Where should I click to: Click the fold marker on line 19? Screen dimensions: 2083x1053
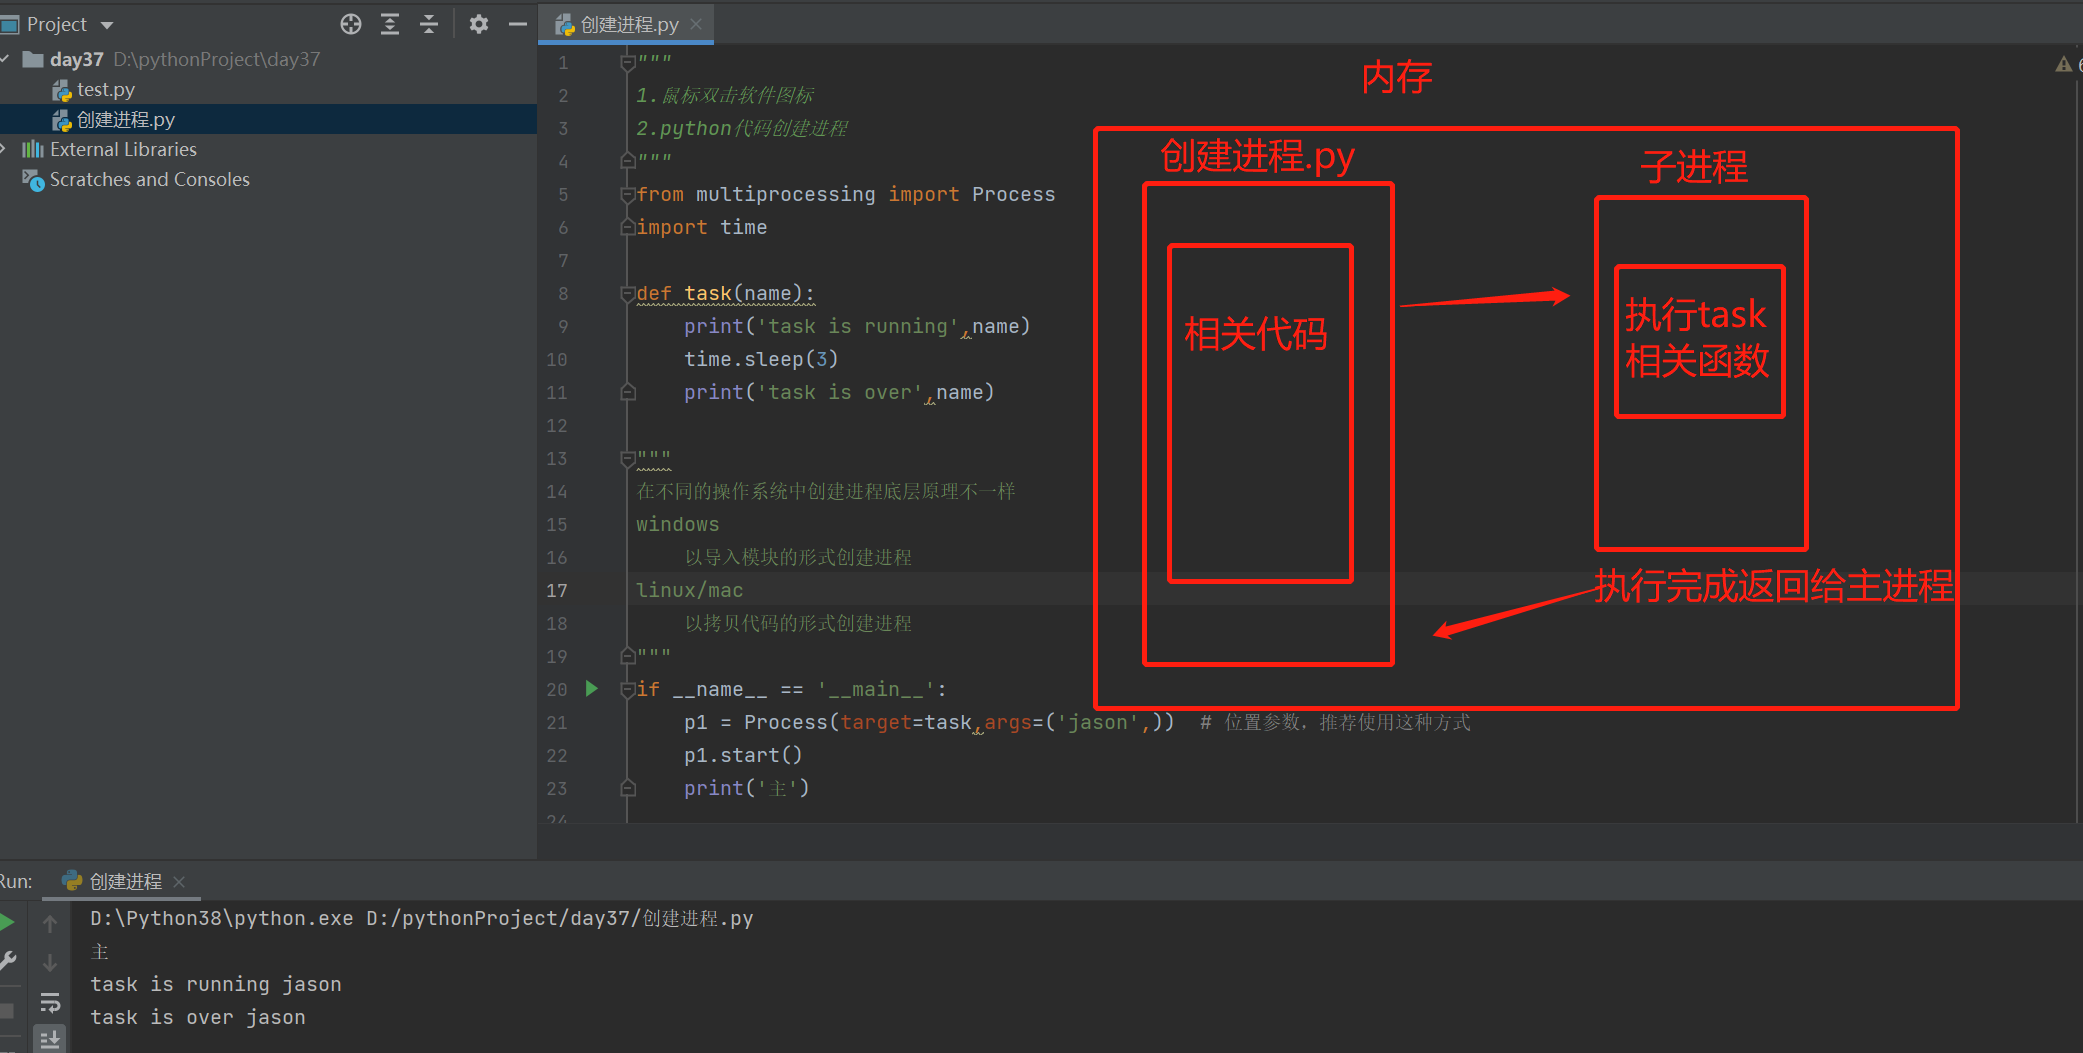[628, 656]
